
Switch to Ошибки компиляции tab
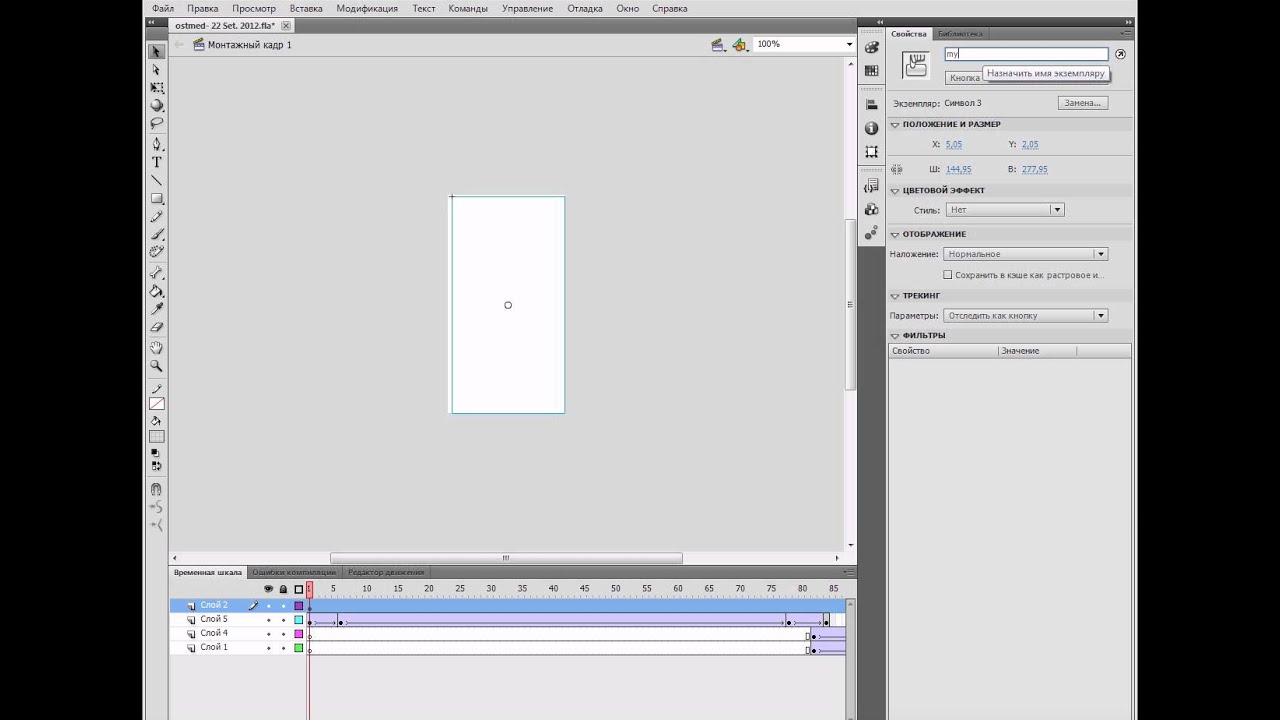click(x=294, y=572)
